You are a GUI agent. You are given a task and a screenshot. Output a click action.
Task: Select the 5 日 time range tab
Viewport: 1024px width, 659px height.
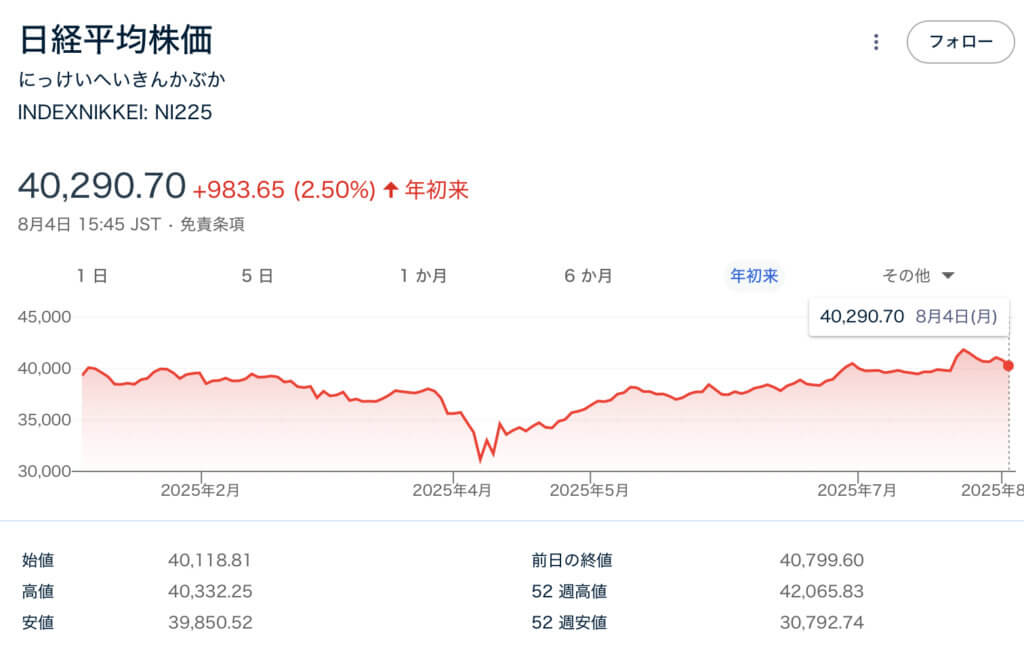tap(257, 276)
